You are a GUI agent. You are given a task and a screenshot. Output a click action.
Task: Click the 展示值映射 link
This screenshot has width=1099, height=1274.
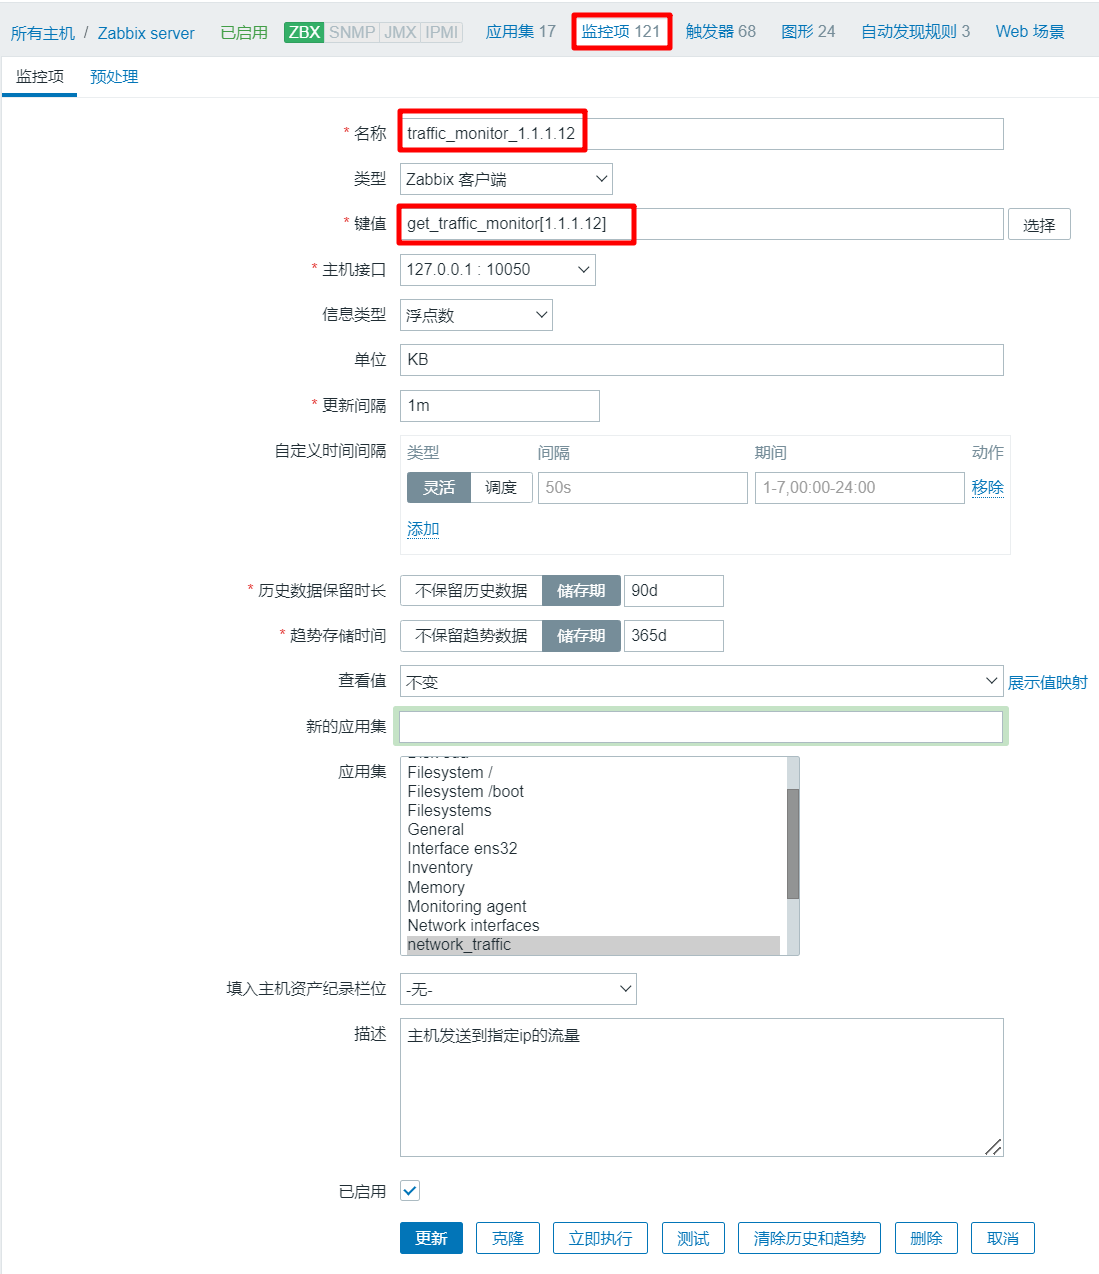tap(1047, 682)
